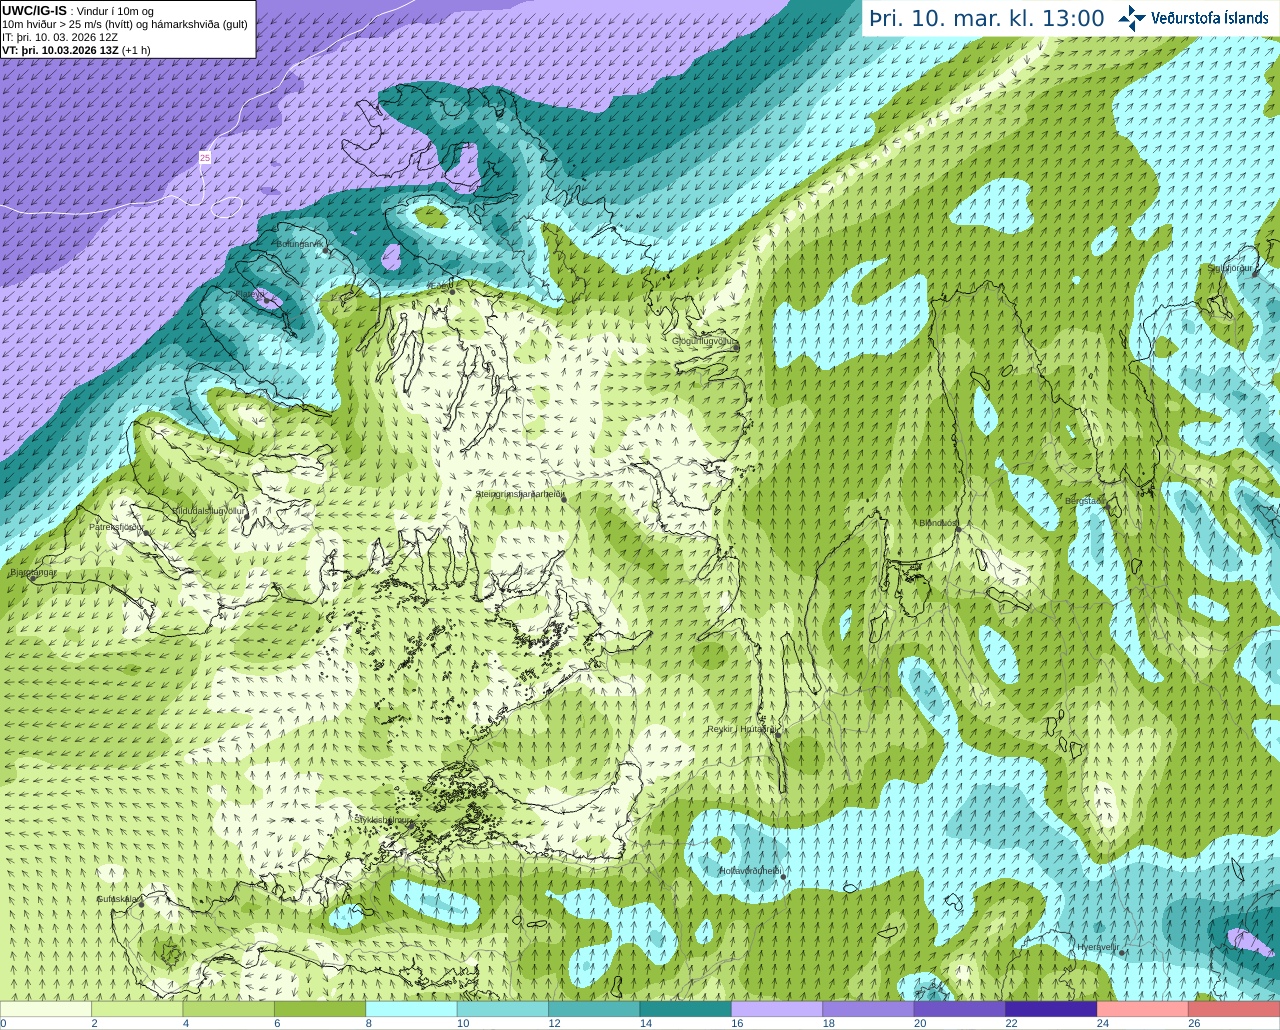
Task: Select the 22–24 m/s dark indigo legend swatch
Action: coord(1052,1009)
